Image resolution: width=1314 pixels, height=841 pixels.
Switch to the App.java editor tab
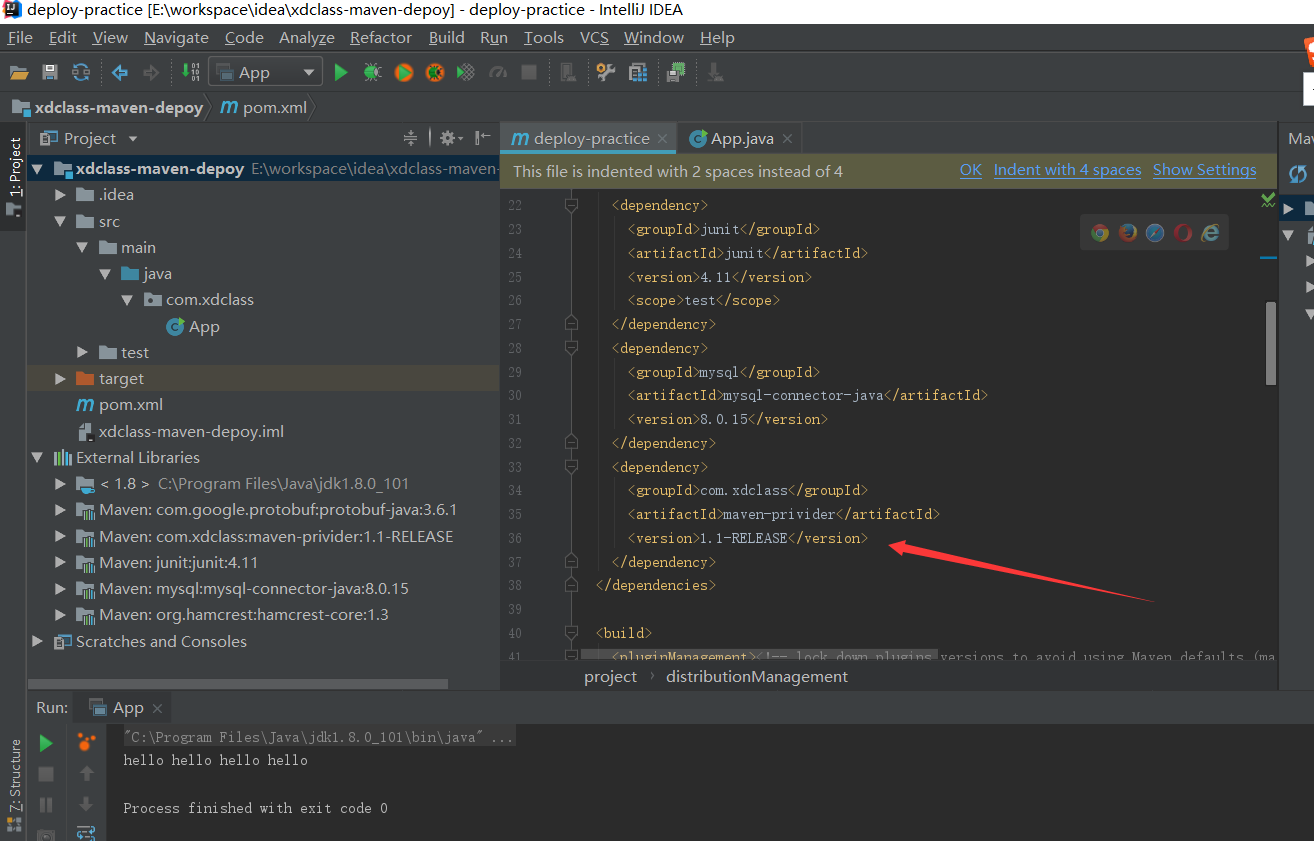(x=742, y=138)
